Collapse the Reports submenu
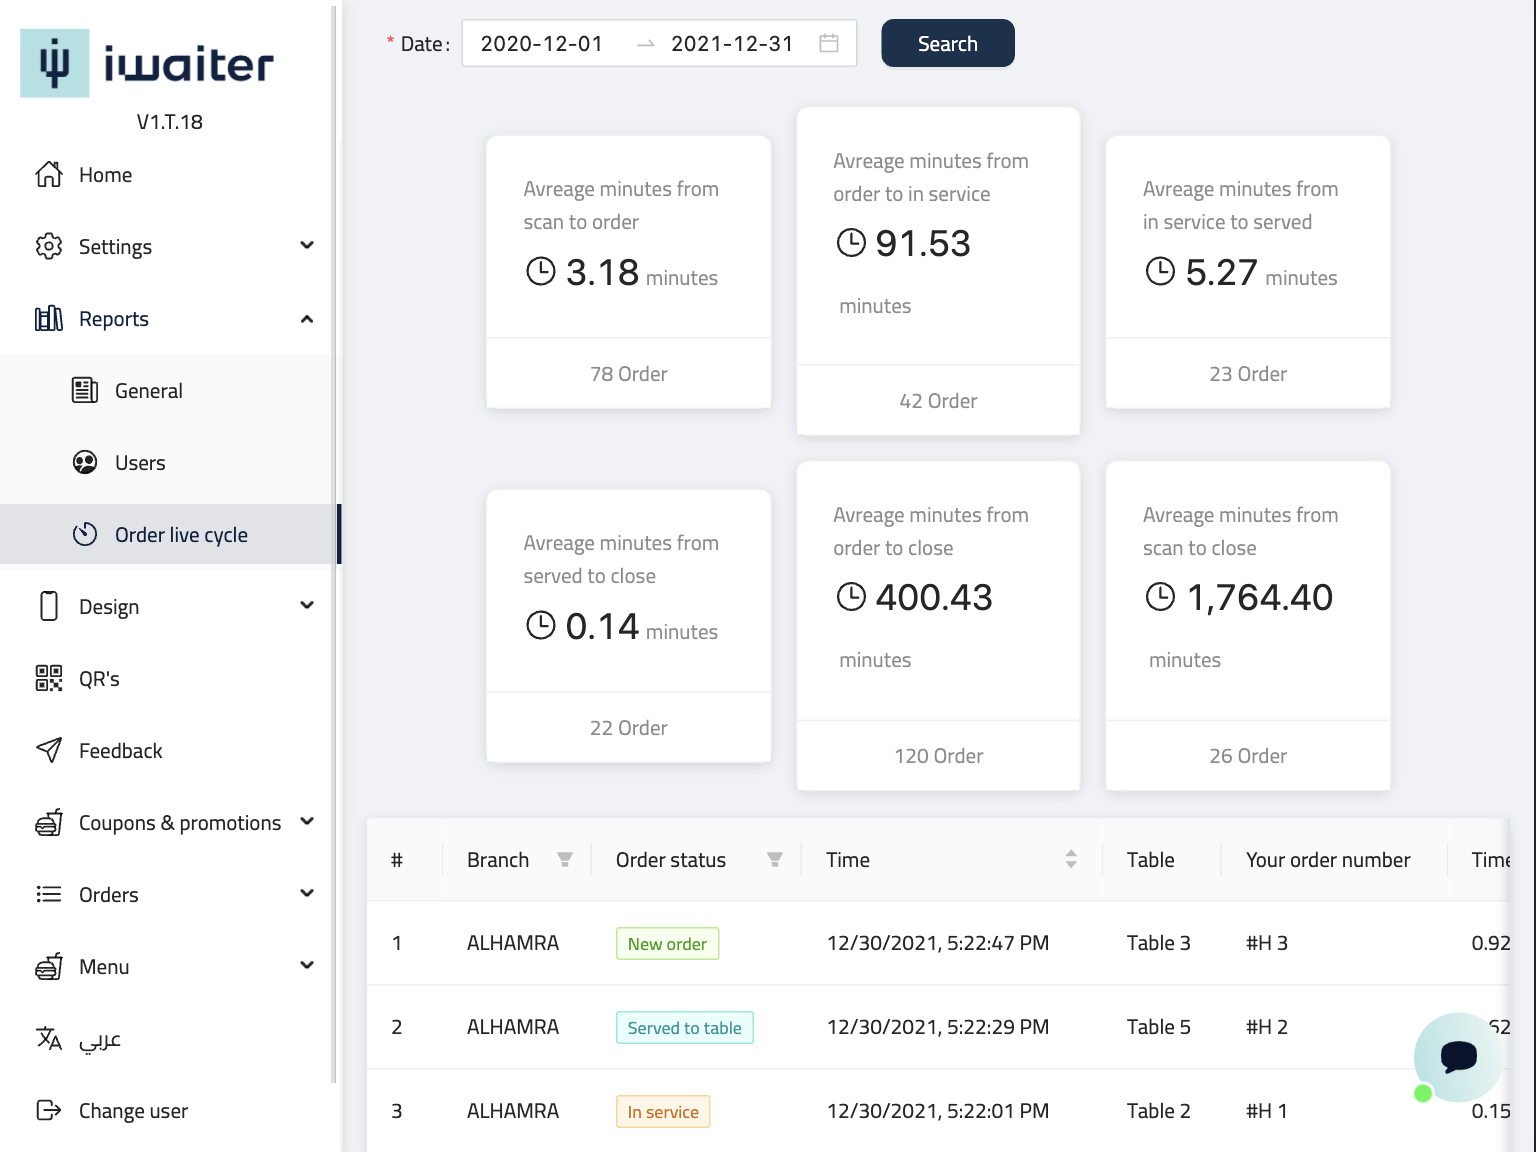Screen dimensions: 1536x1152 coord(307,319)
